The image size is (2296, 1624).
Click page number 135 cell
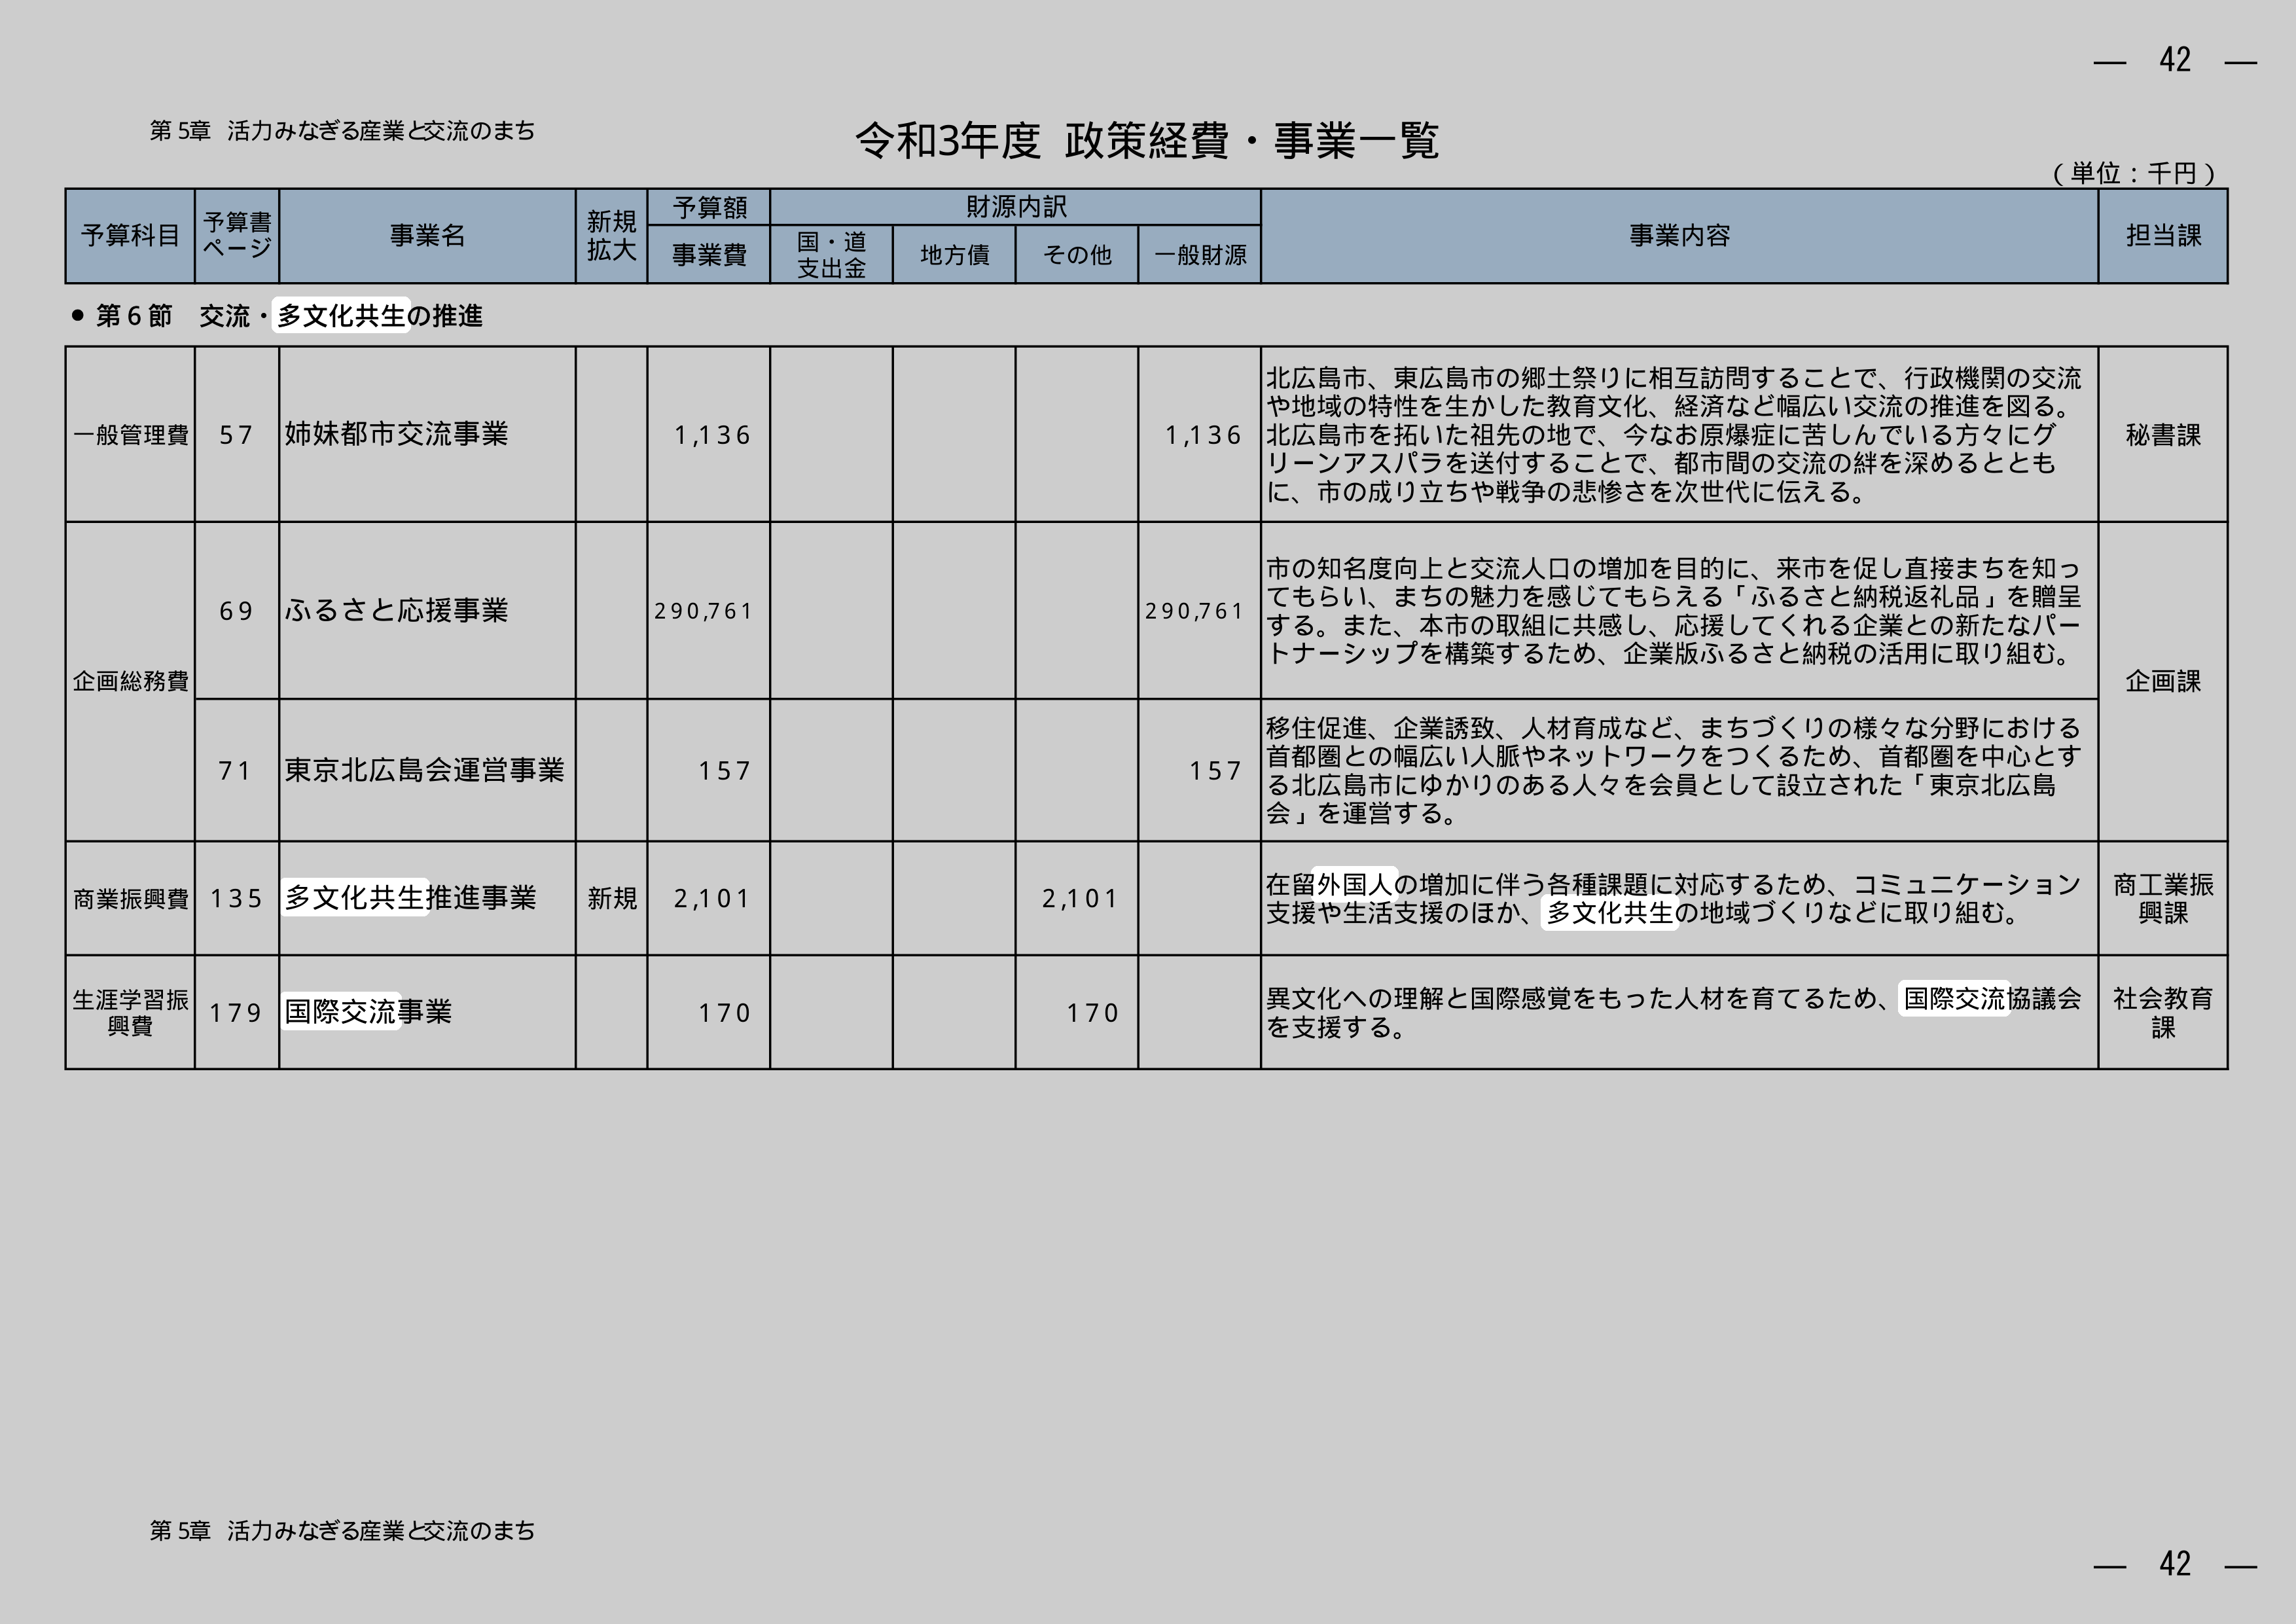click(237, 899)
